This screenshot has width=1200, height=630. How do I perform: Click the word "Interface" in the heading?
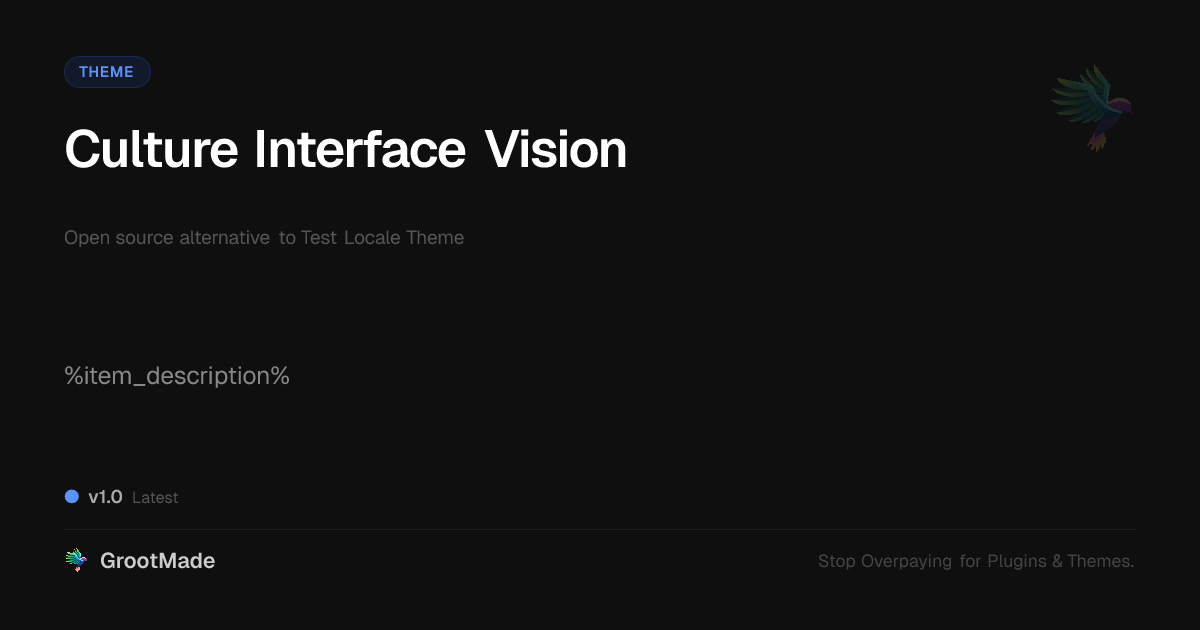coord(359,150)
